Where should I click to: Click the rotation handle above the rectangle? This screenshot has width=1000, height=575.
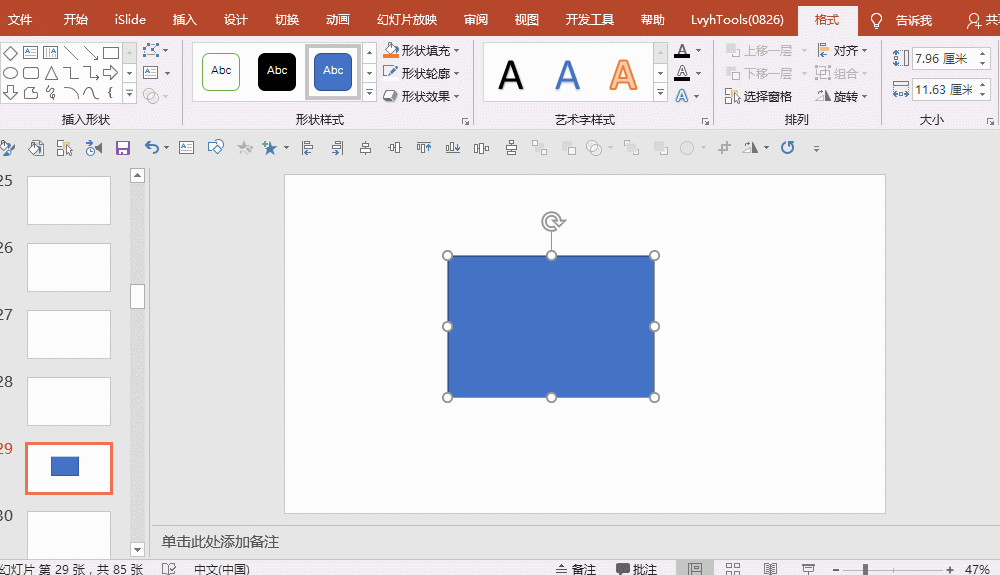tap(552, 221)
